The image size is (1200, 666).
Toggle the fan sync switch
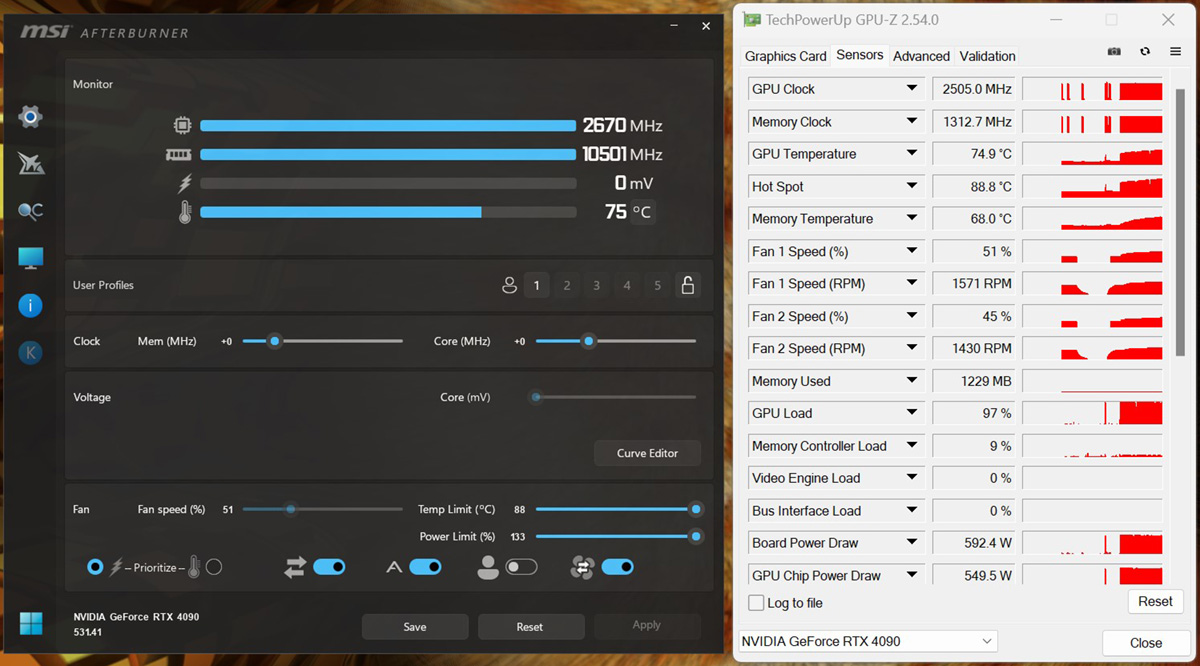tap(617, 567)
